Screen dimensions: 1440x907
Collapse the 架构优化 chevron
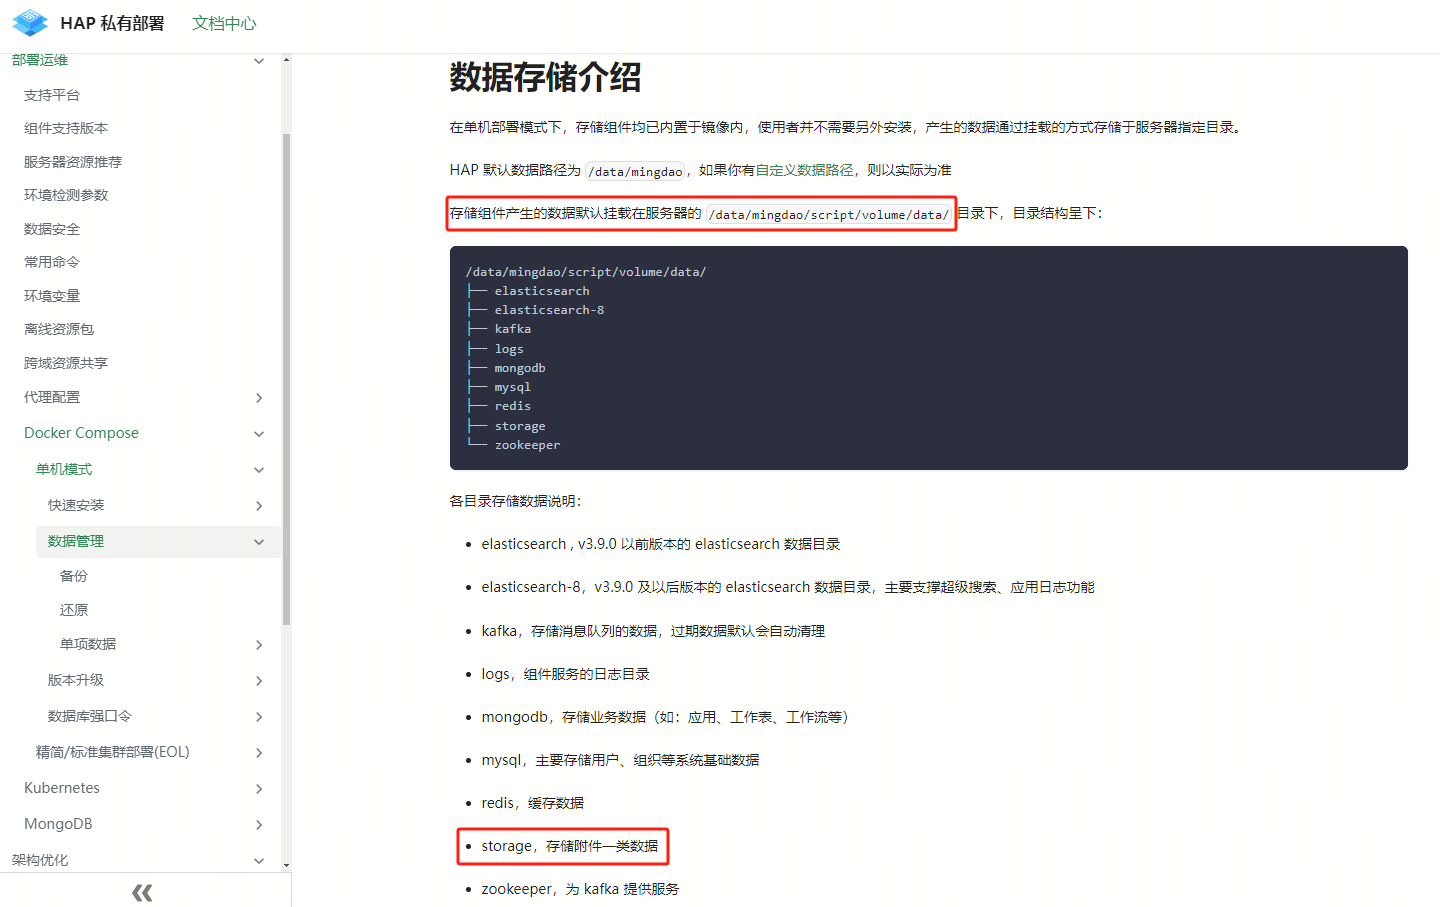click(259, 861)
